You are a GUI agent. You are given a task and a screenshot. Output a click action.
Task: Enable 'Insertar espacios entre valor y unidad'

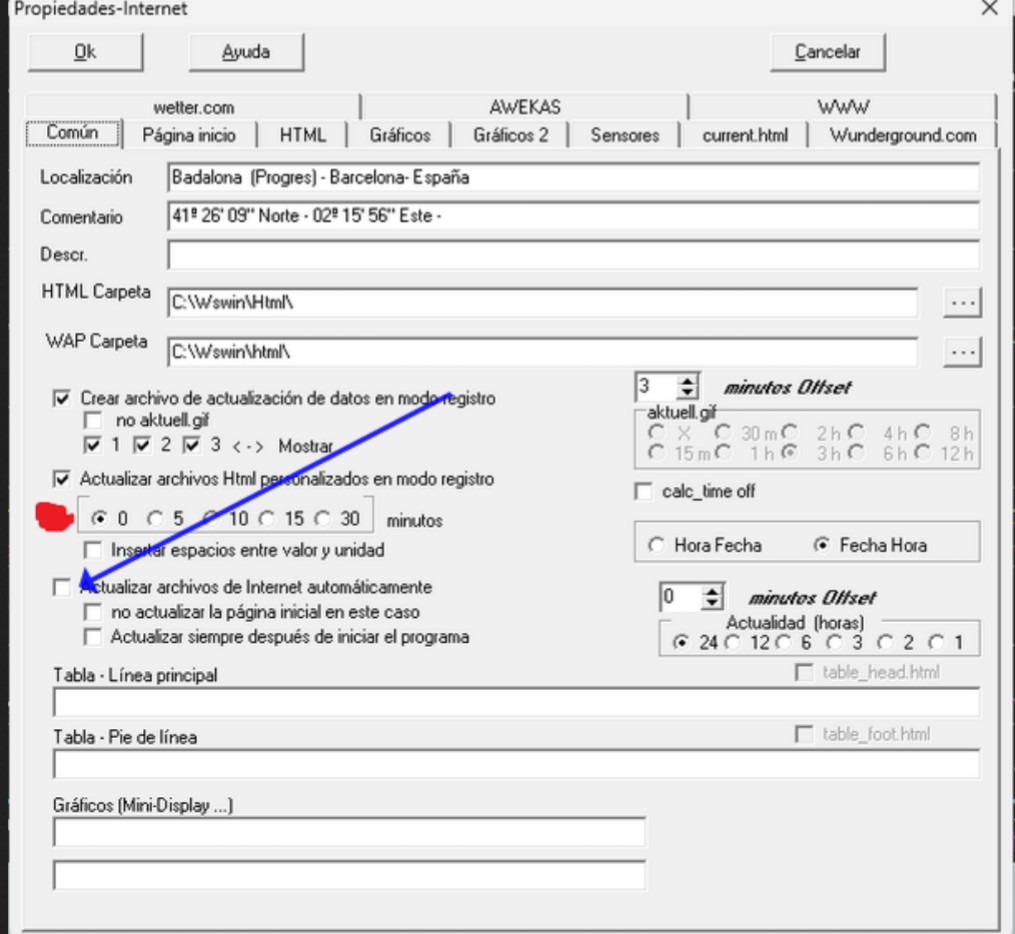pyautogui.click(x=93, y=549)
